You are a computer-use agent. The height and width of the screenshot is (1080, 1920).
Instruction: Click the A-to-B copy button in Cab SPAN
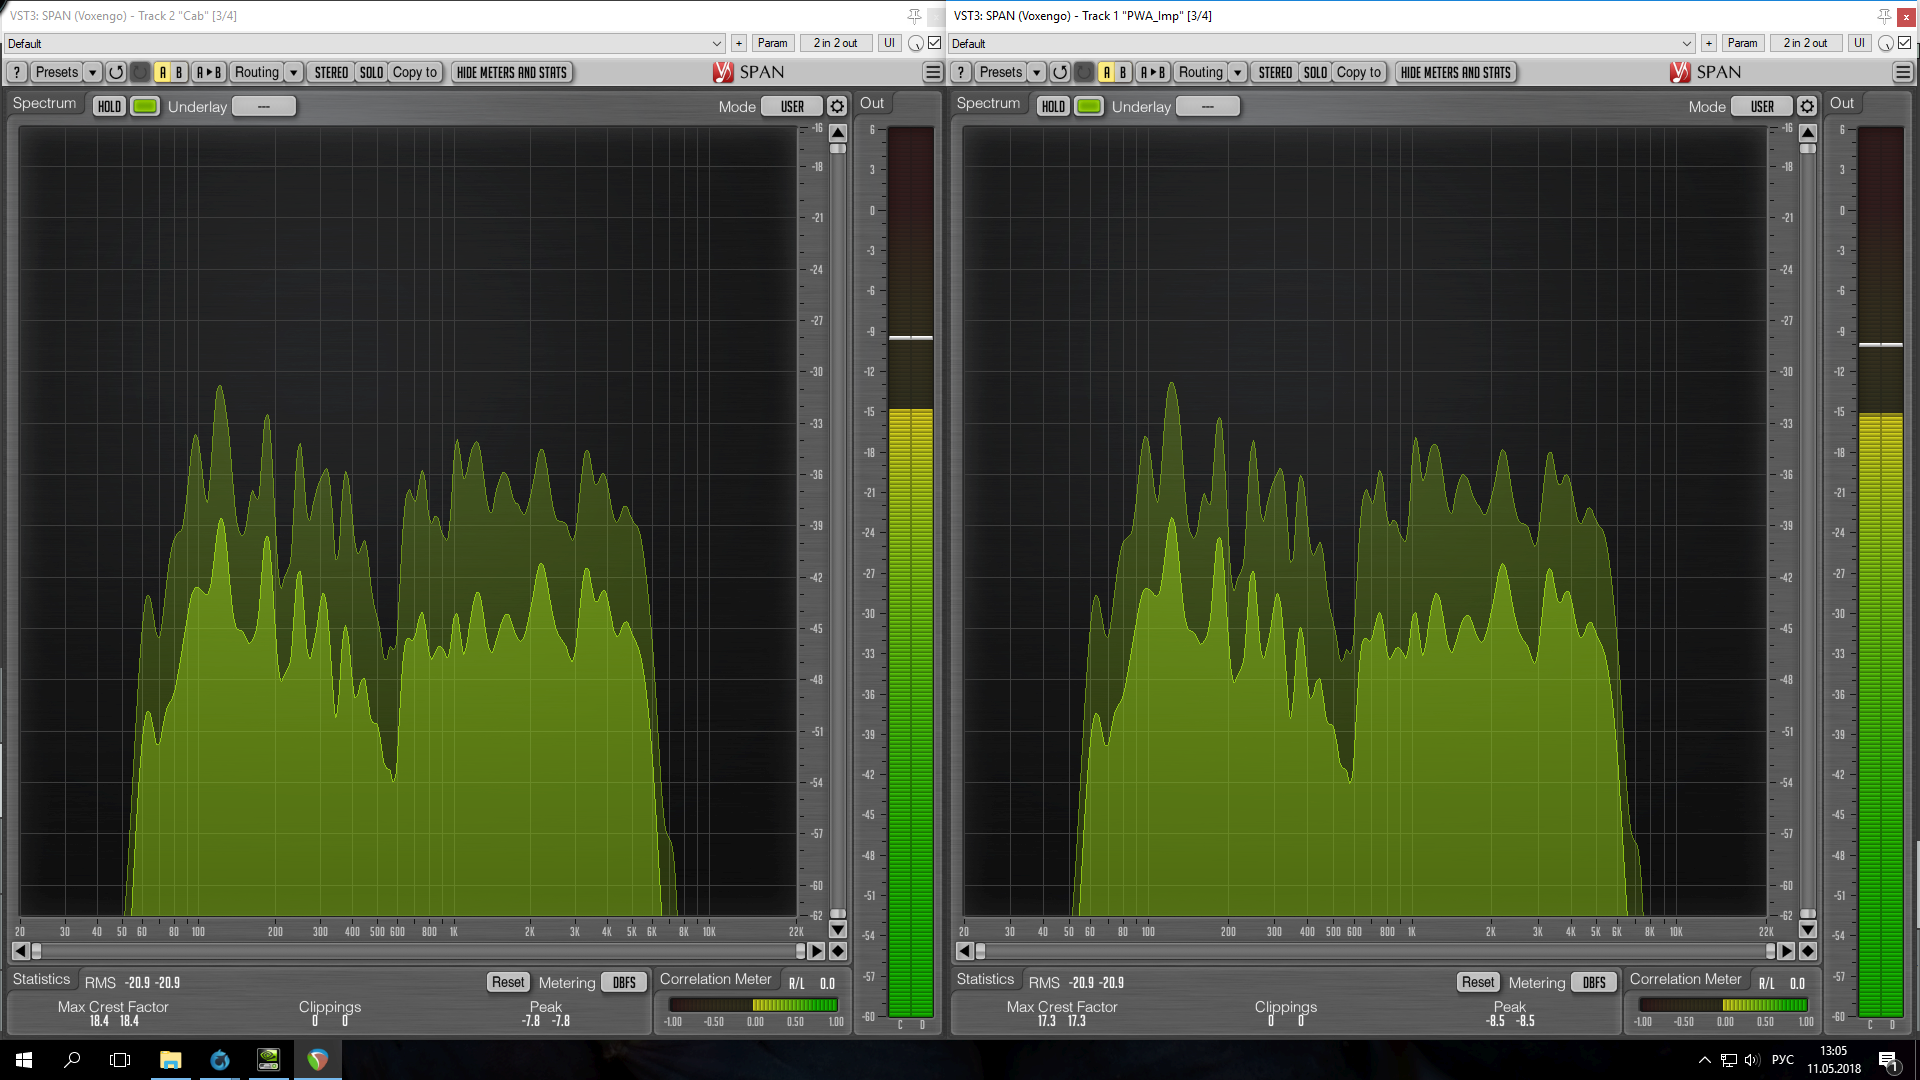point(208,72)
